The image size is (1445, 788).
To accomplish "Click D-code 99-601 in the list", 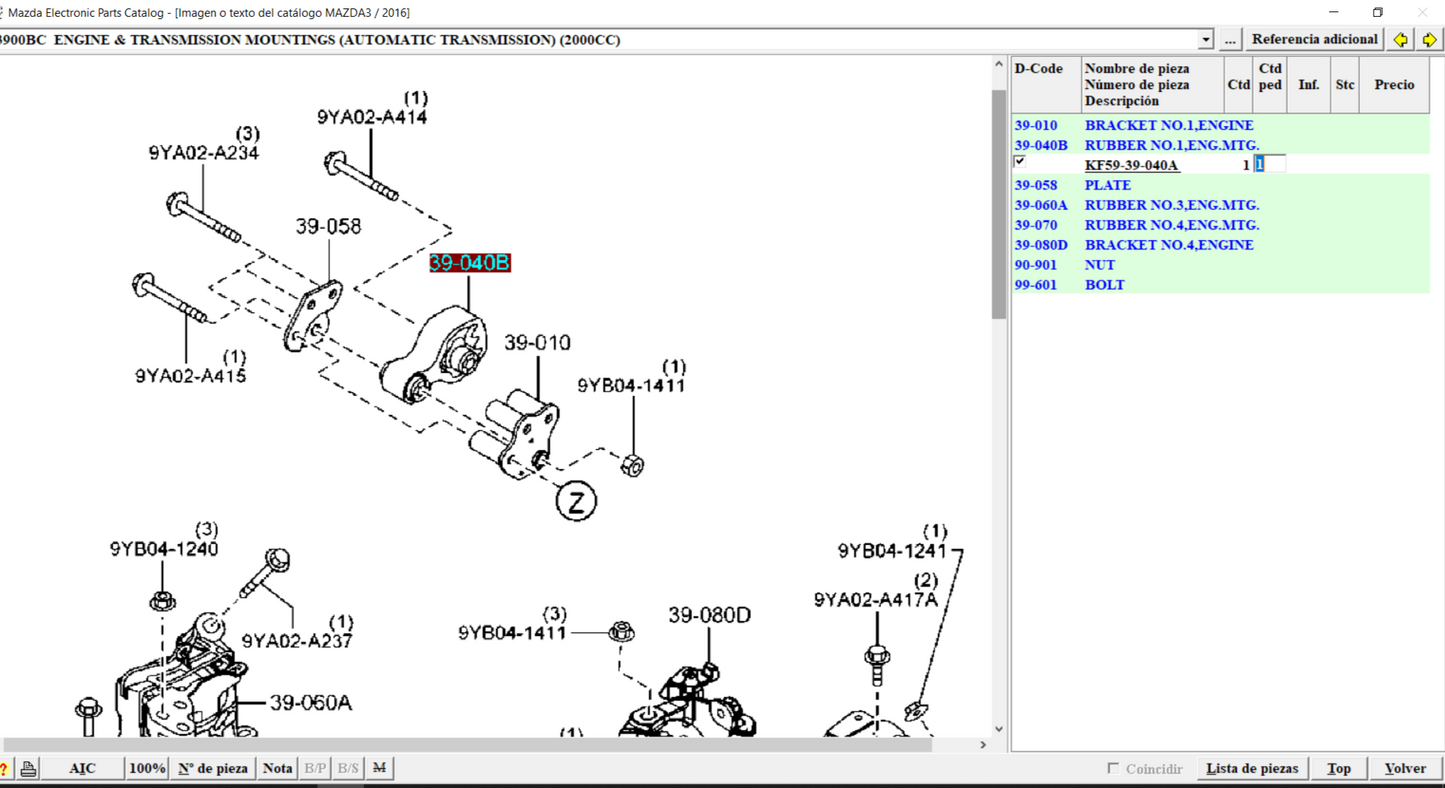I will click(x=1035, y=285).
